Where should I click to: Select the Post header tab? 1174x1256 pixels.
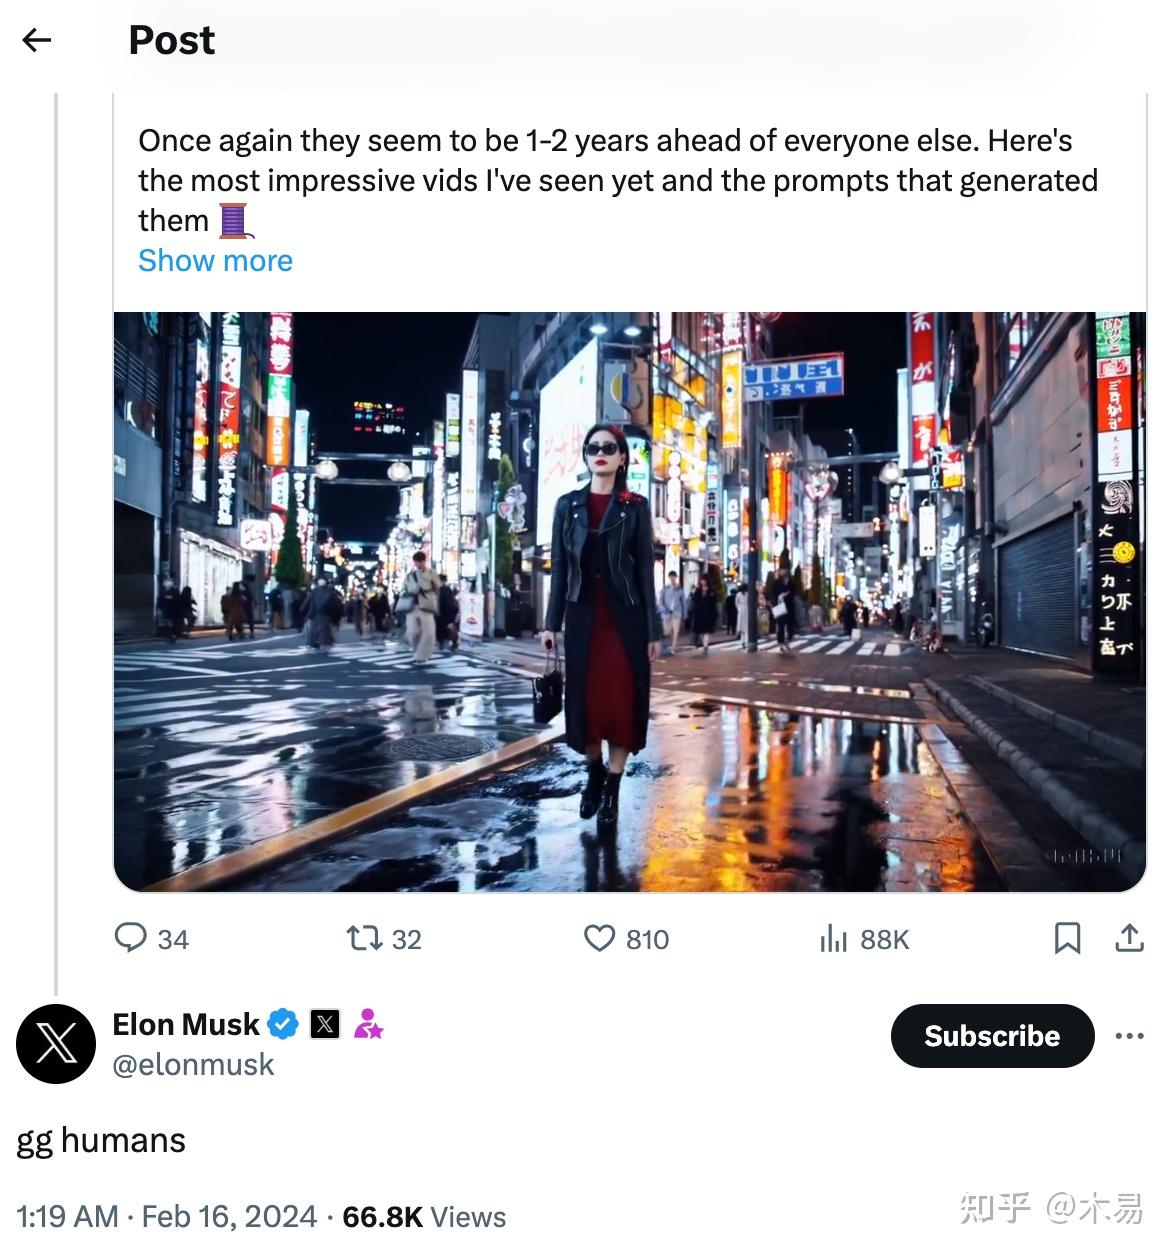tap(171, 40)
